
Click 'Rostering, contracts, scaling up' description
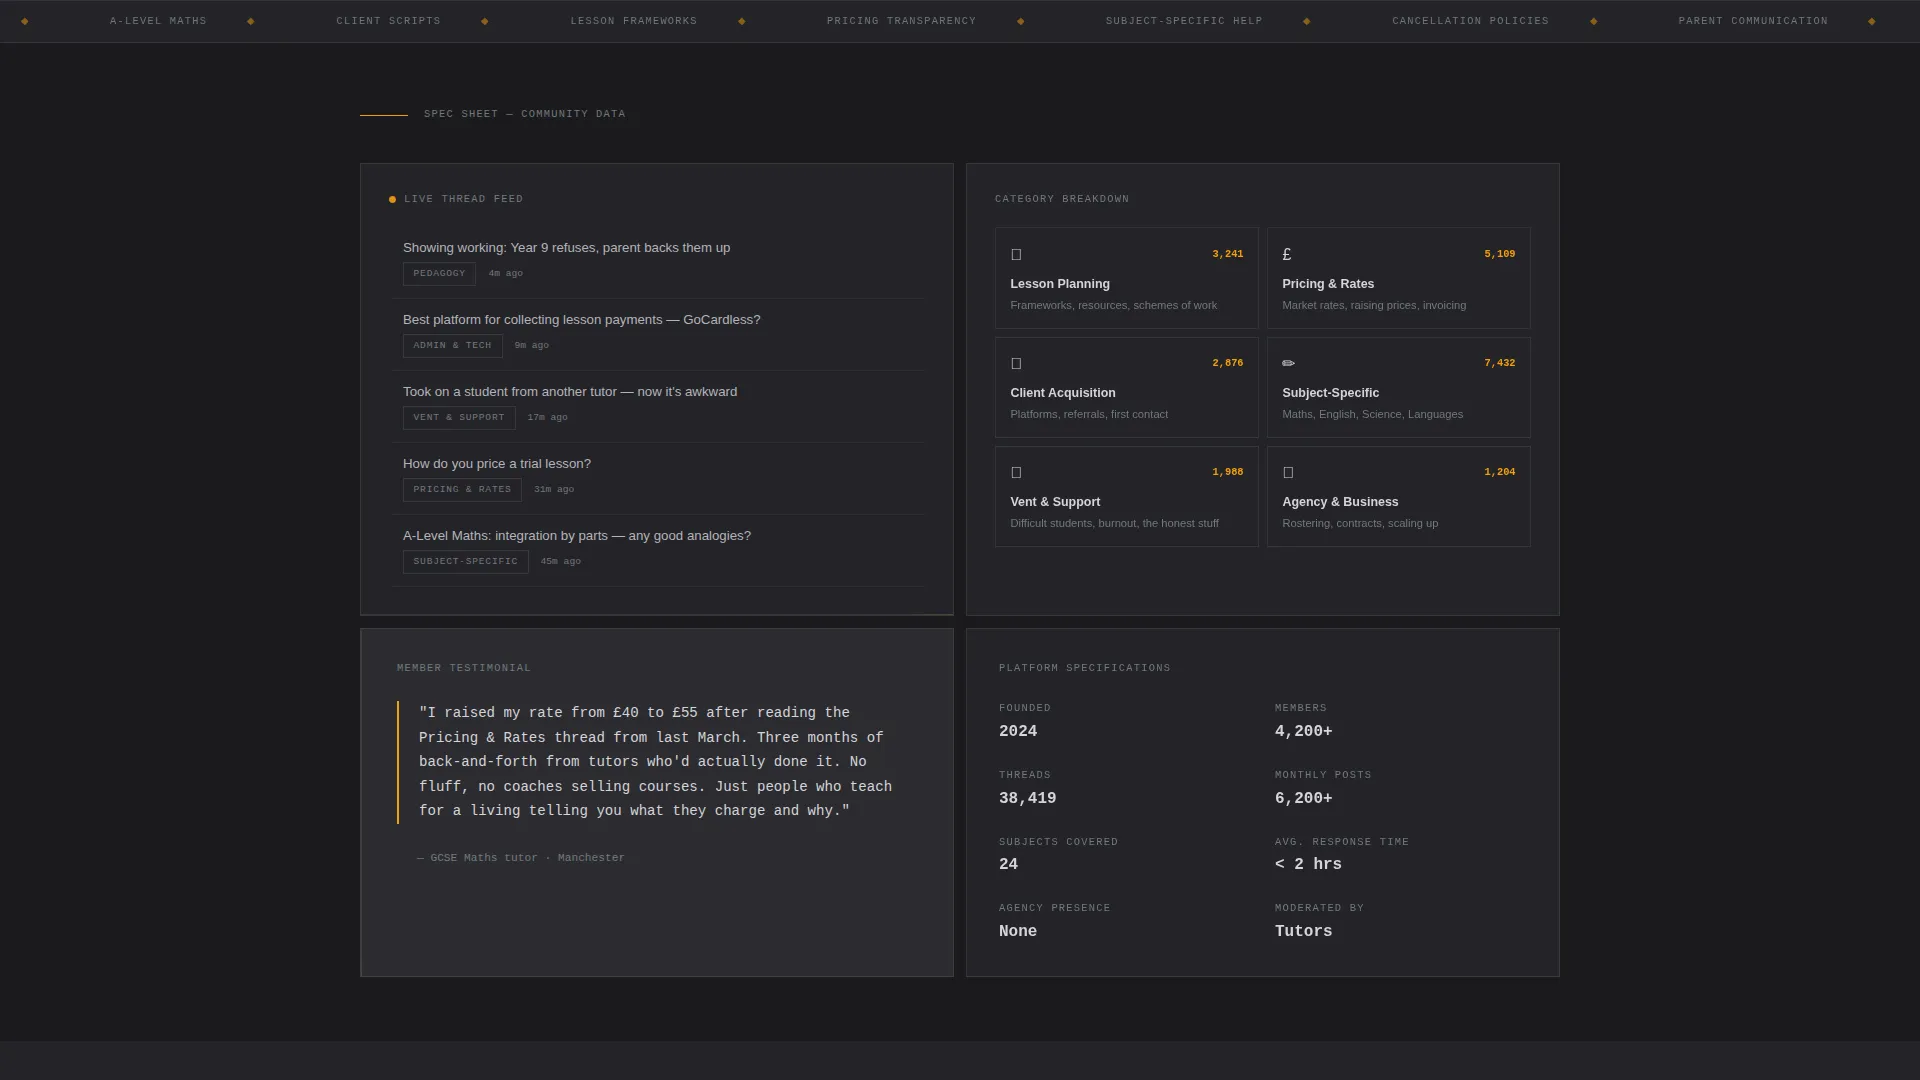click(x=1360, y=524)
